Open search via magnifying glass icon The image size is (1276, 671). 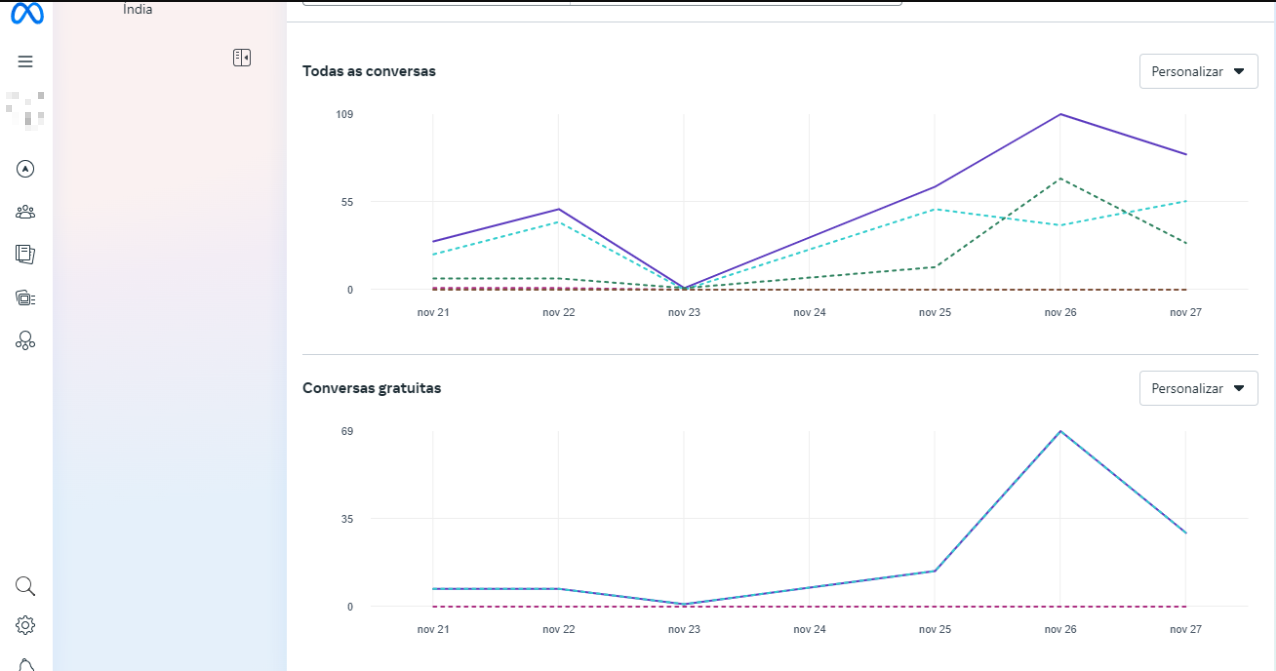tap(26, 586)
